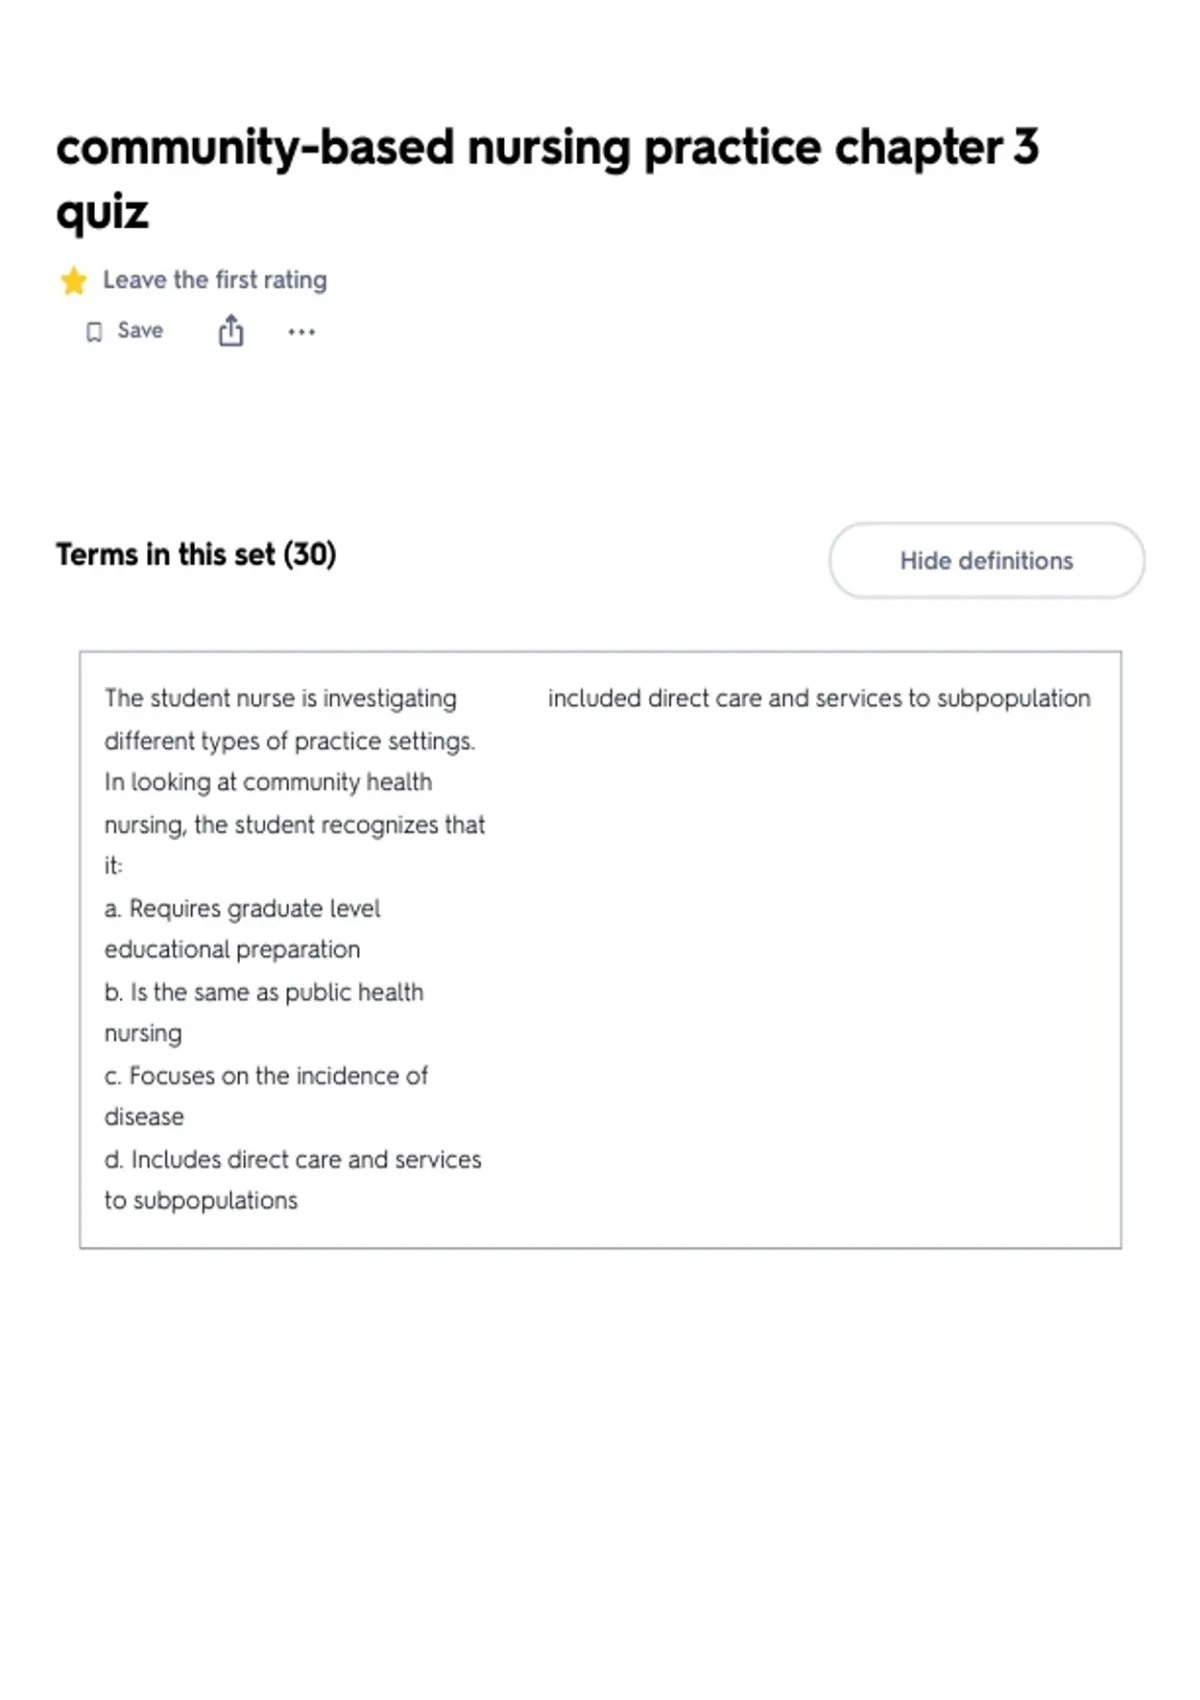Click the 'In looking at community health' line
The height and width of the screenshot is (1700, 1200).
point(268,782)
